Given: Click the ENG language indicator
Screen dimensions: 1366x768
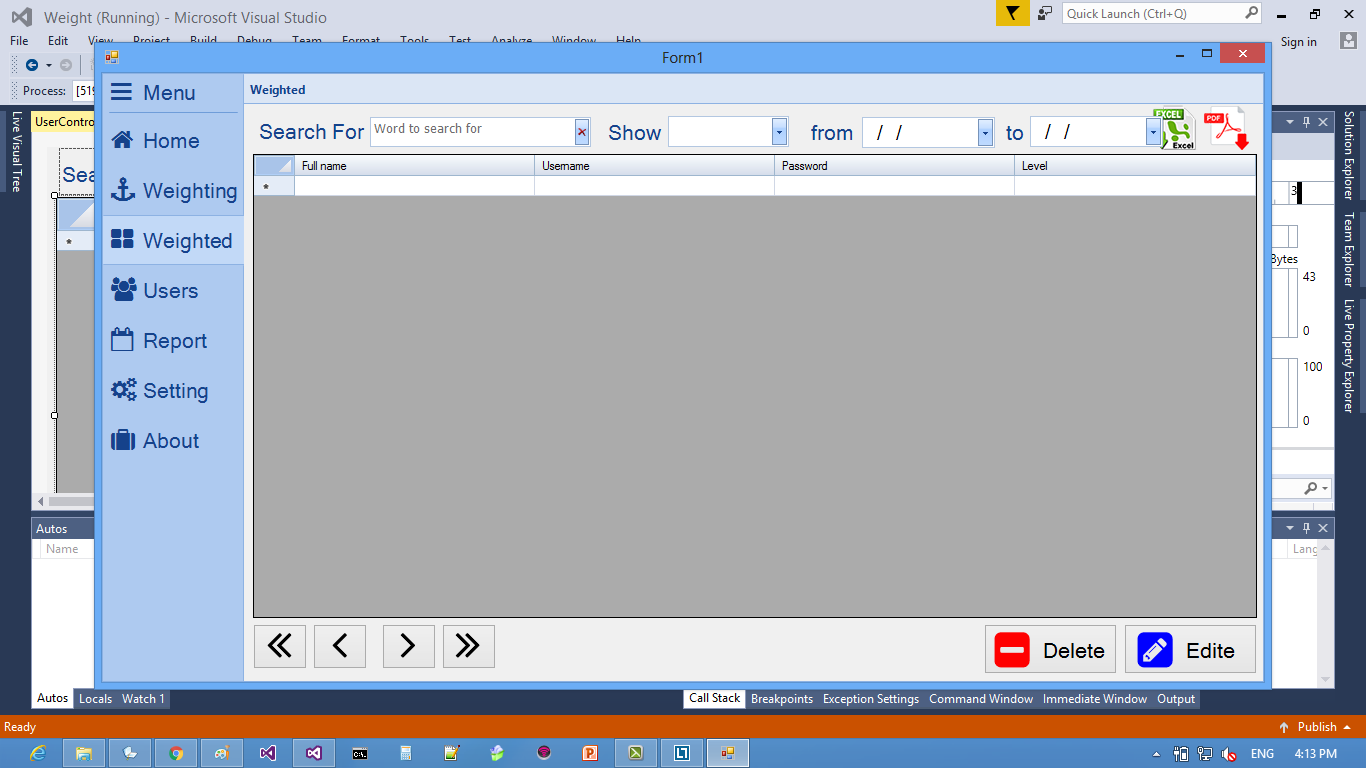Looking at the screenshot, I should (1262, 754).
